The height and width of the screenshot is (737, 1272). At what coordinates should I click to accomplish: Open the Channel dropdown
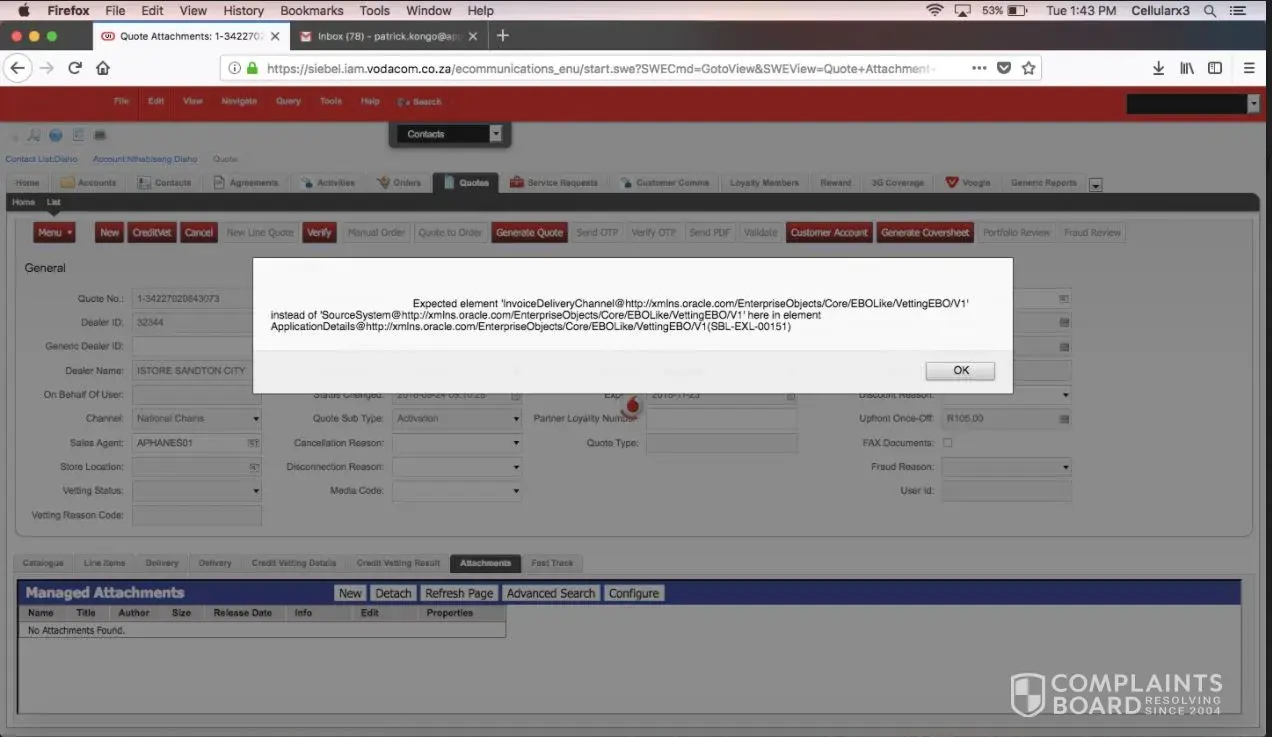[x=256, y=419]
